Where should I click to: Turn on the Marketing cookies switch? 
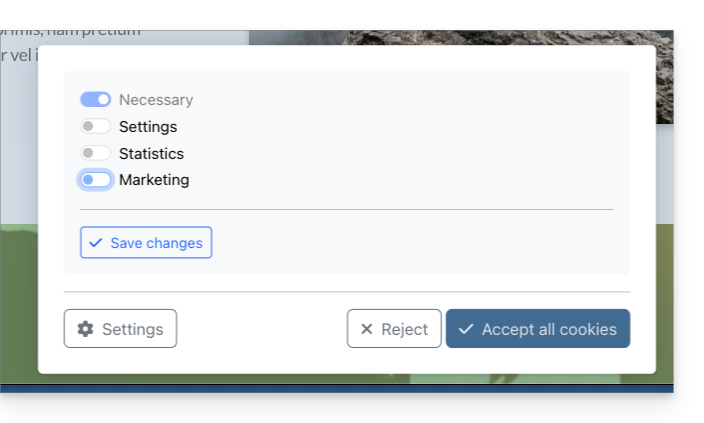click(96, 180)
